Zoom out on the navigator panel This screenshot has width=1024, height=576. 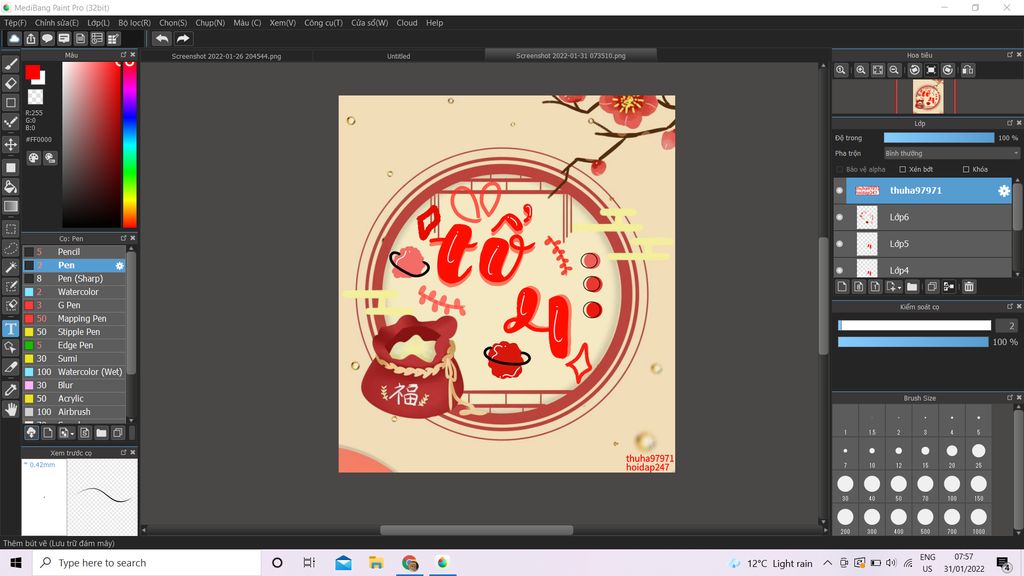coord(894,70)
